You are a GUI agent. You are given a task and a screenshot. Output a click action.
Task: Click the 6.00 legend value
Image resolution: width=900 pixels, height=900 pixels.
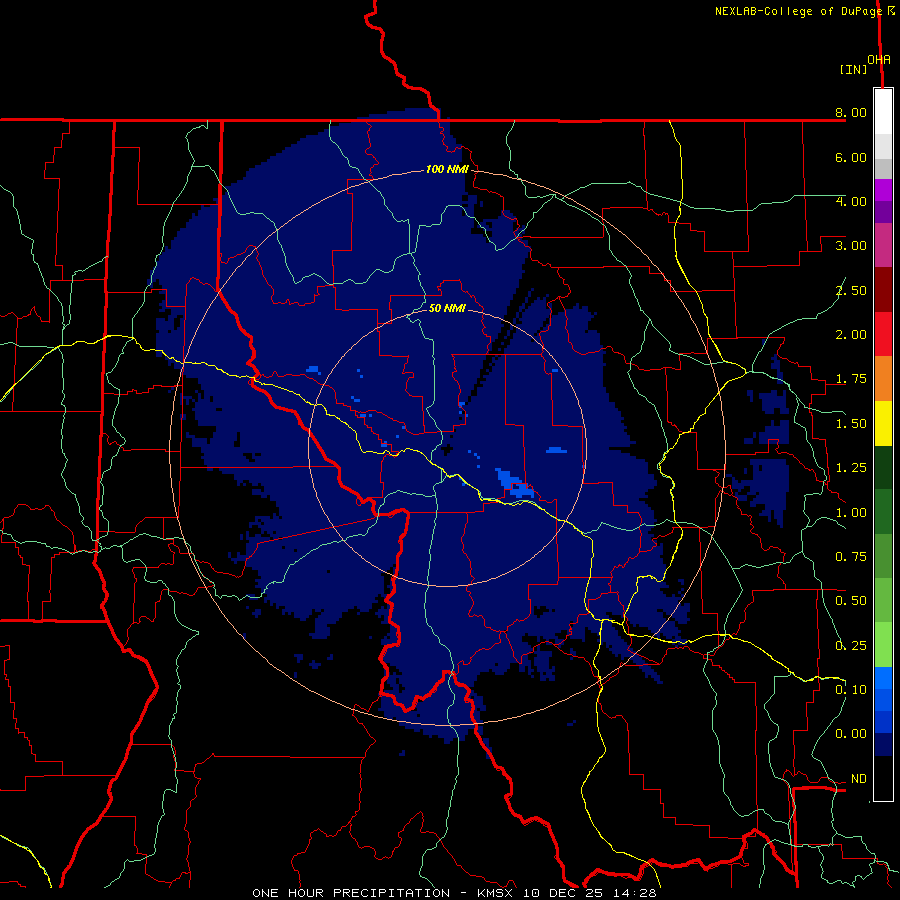pyautogui.click(x=851, y=157)
